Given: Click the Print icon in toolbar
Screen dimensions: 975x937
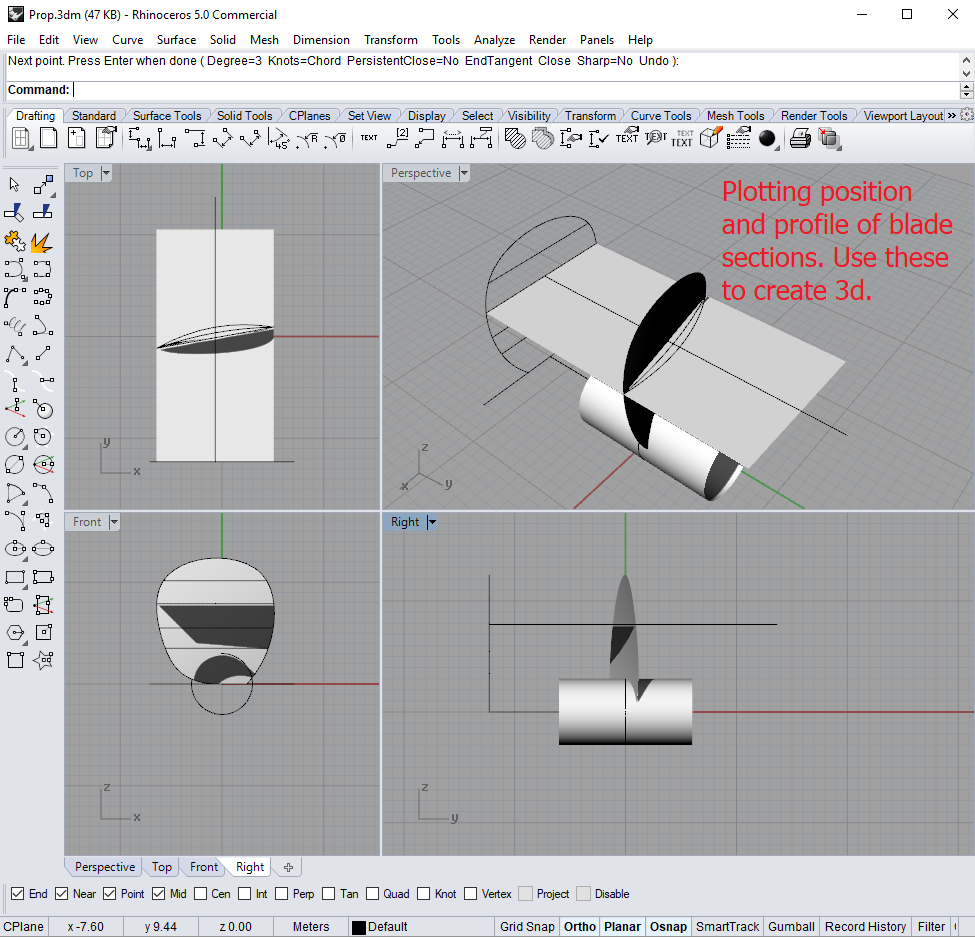Looking at the screenshot, I should (x=799, y=138).
